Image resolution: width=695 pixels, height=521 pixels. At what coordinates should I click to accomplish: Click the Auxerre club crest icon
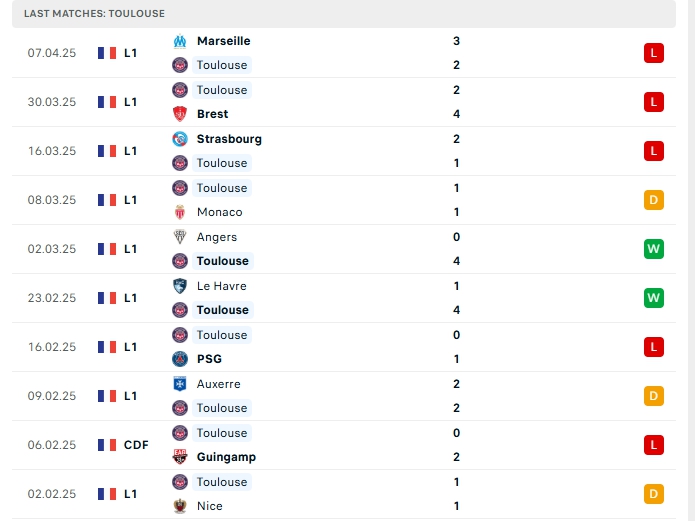(180, 384)
